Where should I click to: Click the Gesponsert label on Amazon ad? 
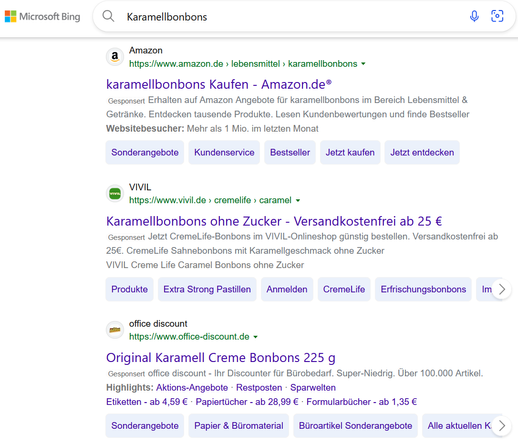pyautogui.click(x=126, y=101)
